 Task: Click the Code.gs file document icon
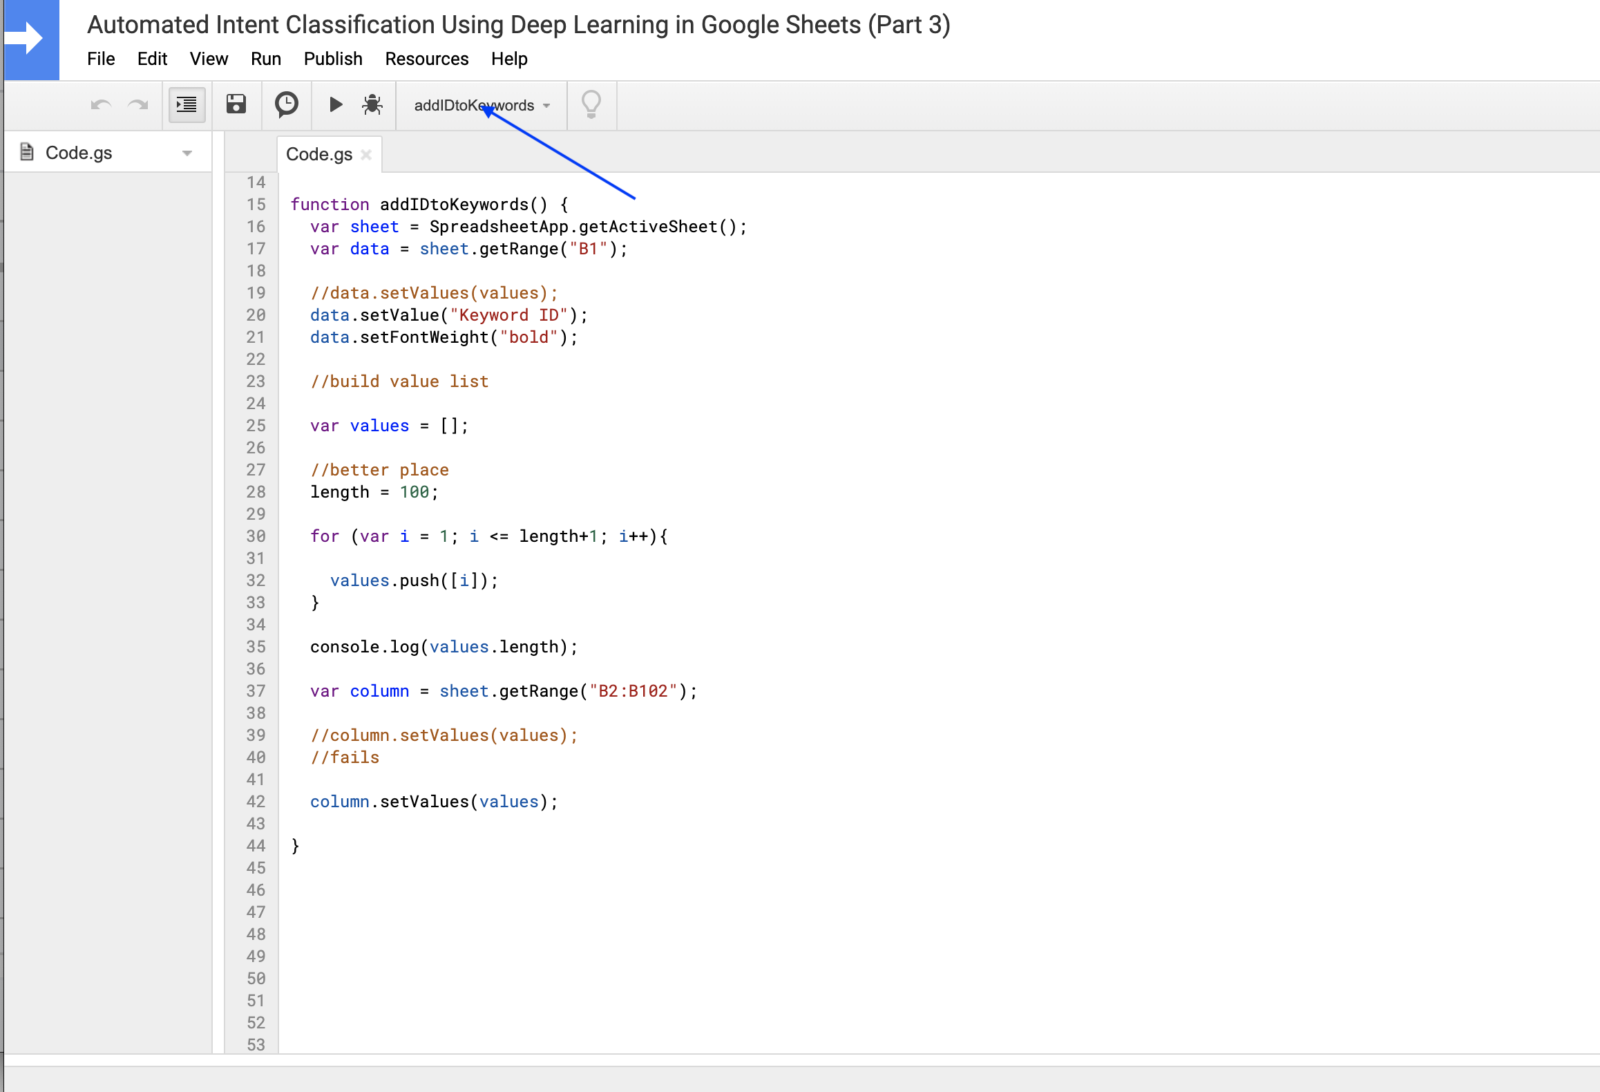(26, 151)
